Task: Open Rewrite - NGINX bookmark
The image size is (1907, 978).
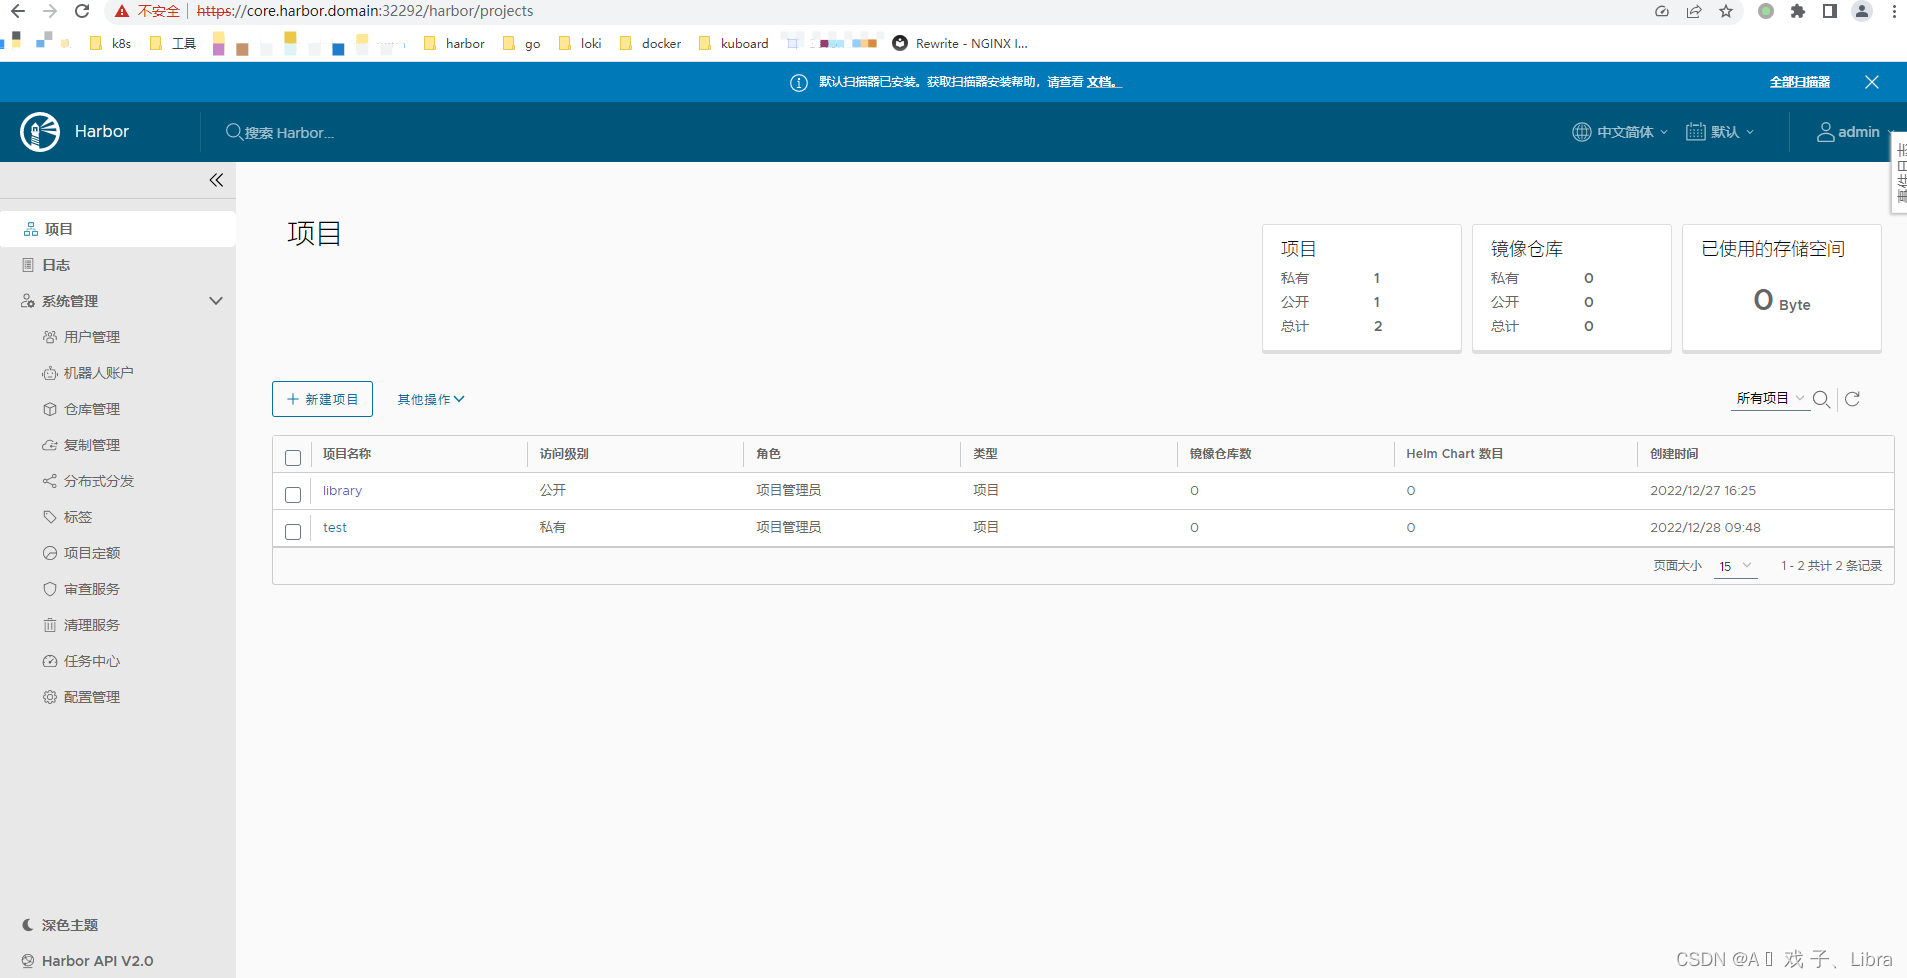Action: (x=960, y=43)
